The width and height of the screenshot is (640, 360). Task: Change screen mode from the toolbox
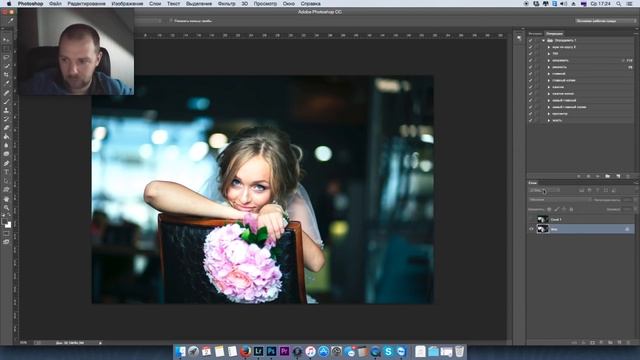(6, 242)
